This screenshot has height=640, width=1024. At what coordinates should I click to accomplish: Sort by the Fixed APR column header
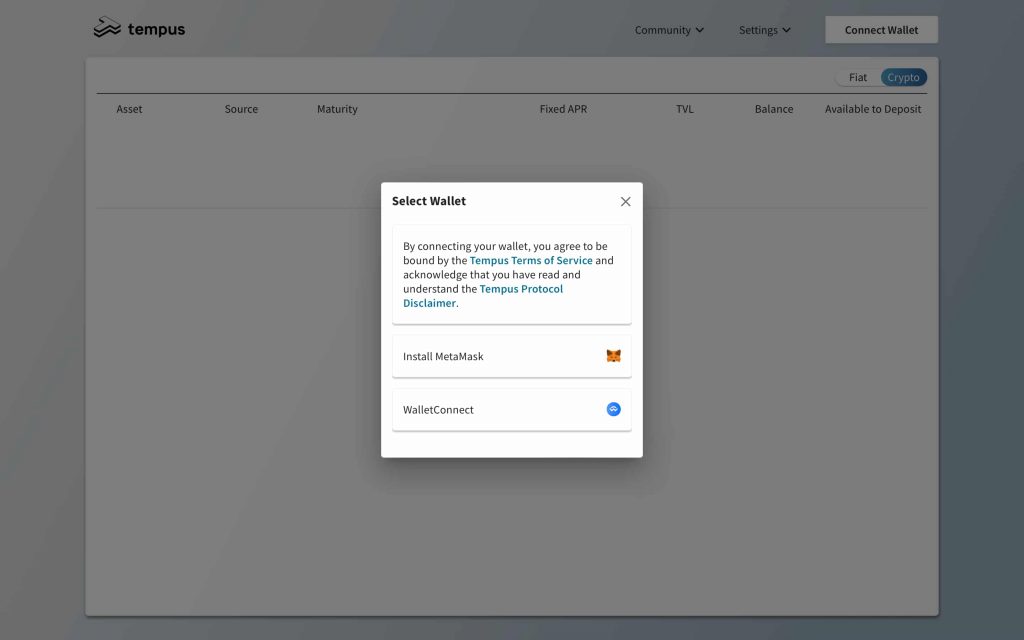coord(563,109)
